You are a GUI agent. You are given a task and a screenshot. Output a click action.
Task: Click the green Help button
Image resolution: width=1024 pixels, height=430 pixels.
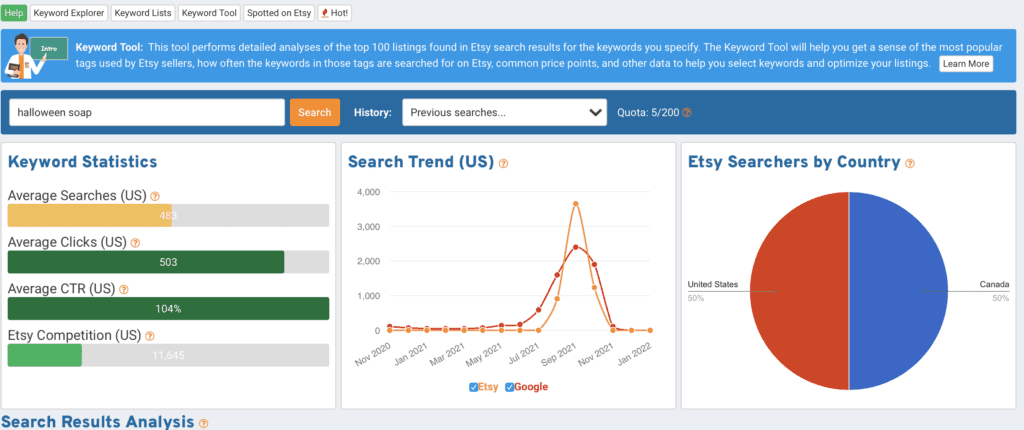click(x=14, y=13)
